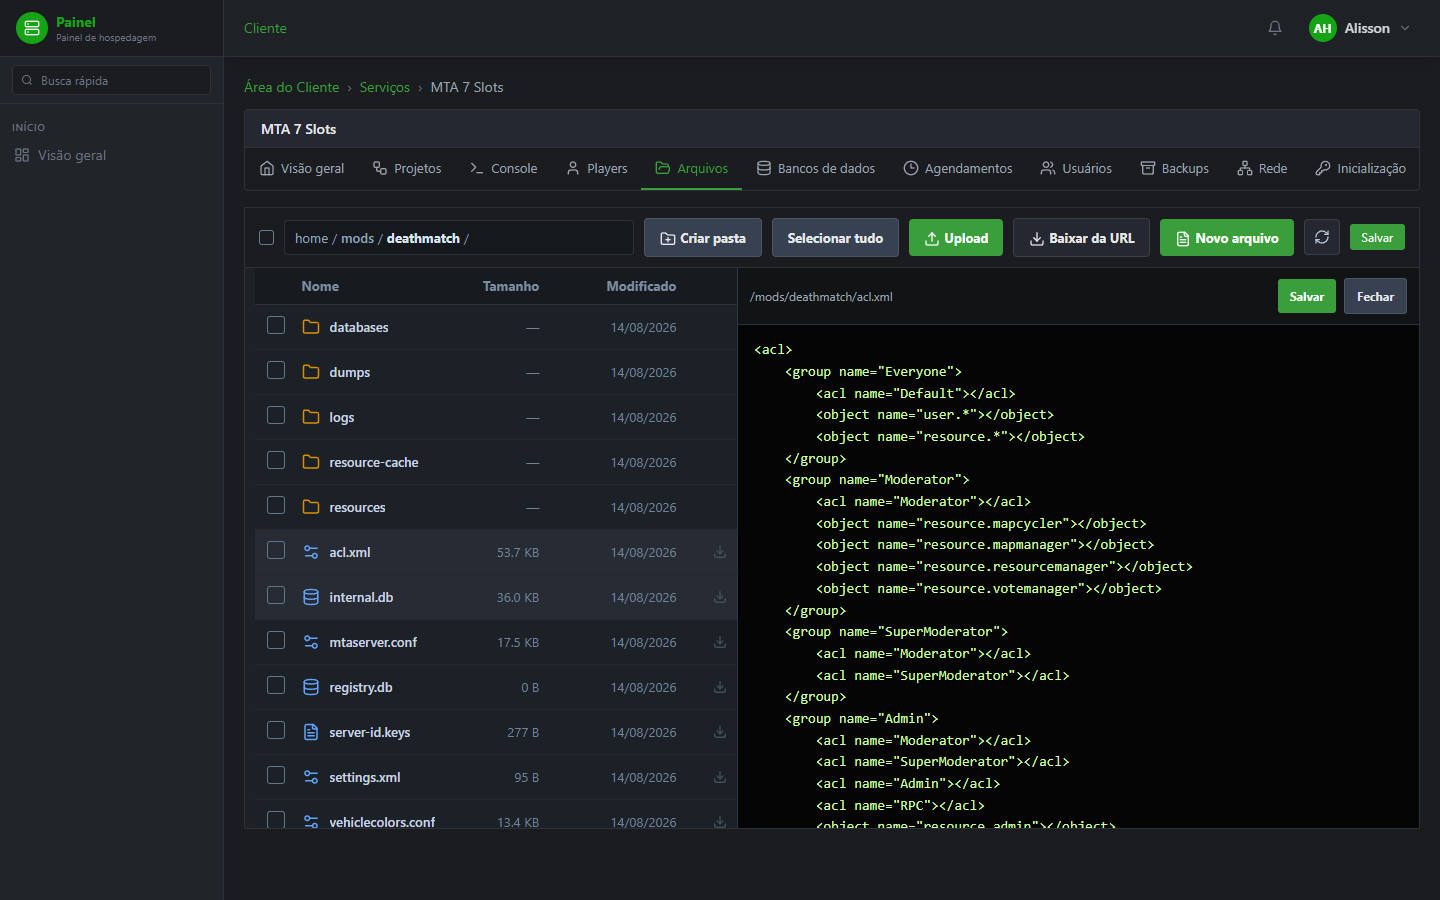Click the internal.db database icon
Image resolution: width=1440 pixels, height=900 pixels.
[311, 597]
